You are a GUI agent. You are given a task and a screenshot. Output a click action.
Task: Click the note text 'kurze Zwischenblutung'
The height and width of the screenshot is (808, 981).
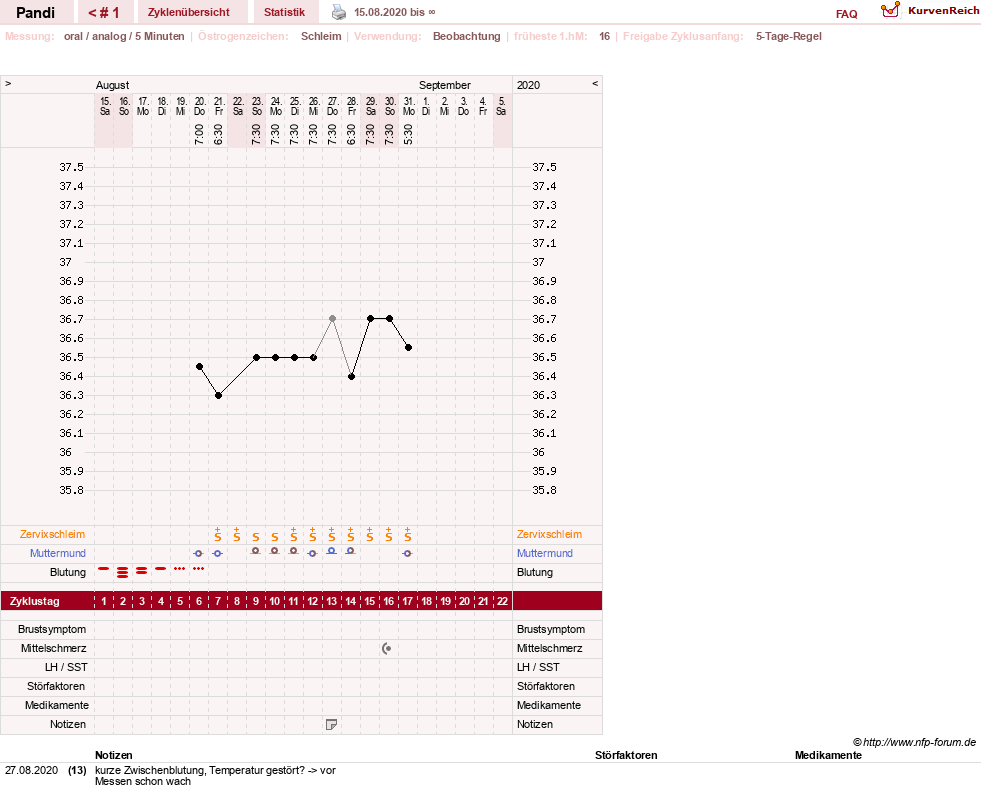point(150,770)
